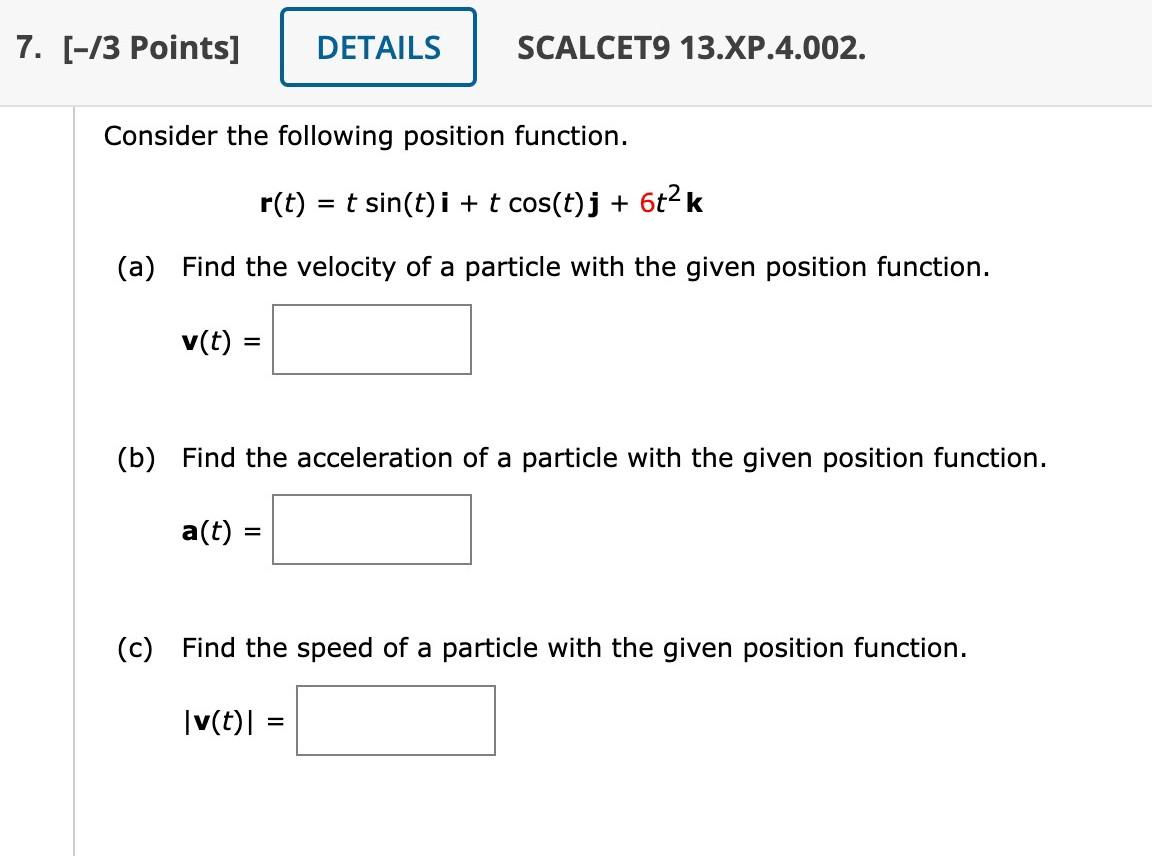Click part (c) label
The height and width of the screenshot is (856, 1152).
(x=137, y=648)
